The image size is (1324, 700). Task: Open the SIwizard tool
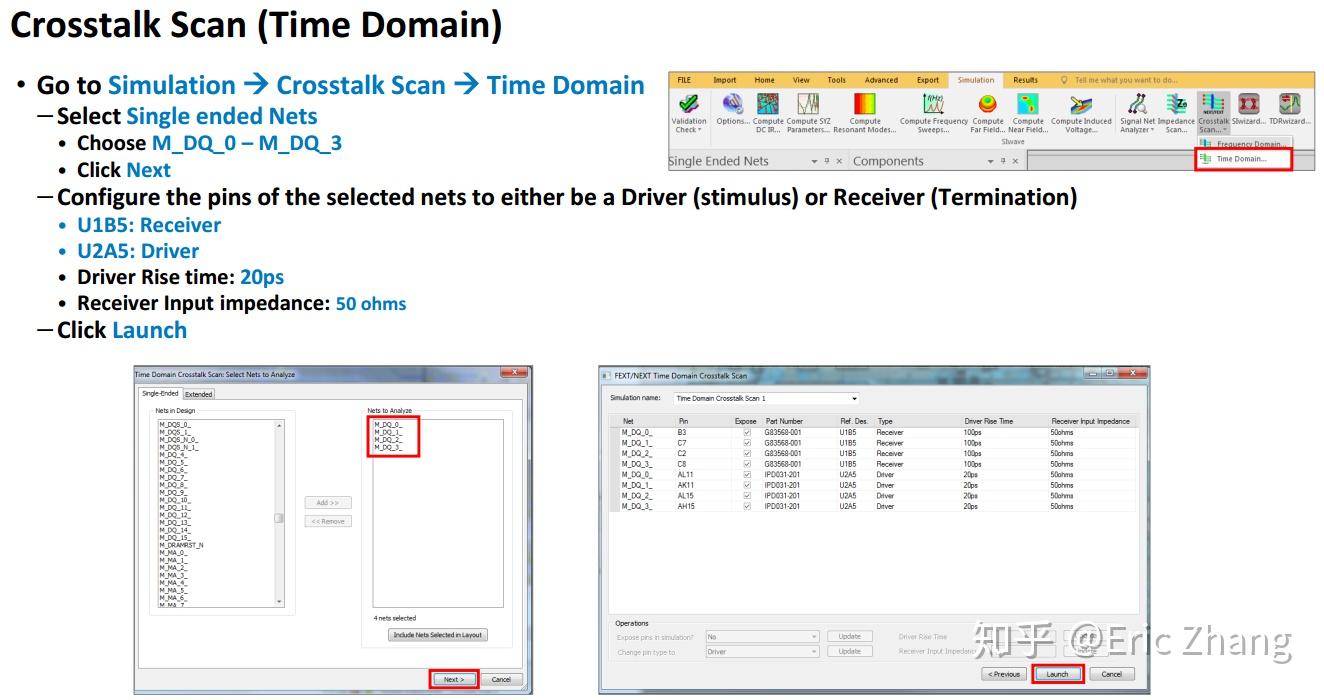point(1249,104)
